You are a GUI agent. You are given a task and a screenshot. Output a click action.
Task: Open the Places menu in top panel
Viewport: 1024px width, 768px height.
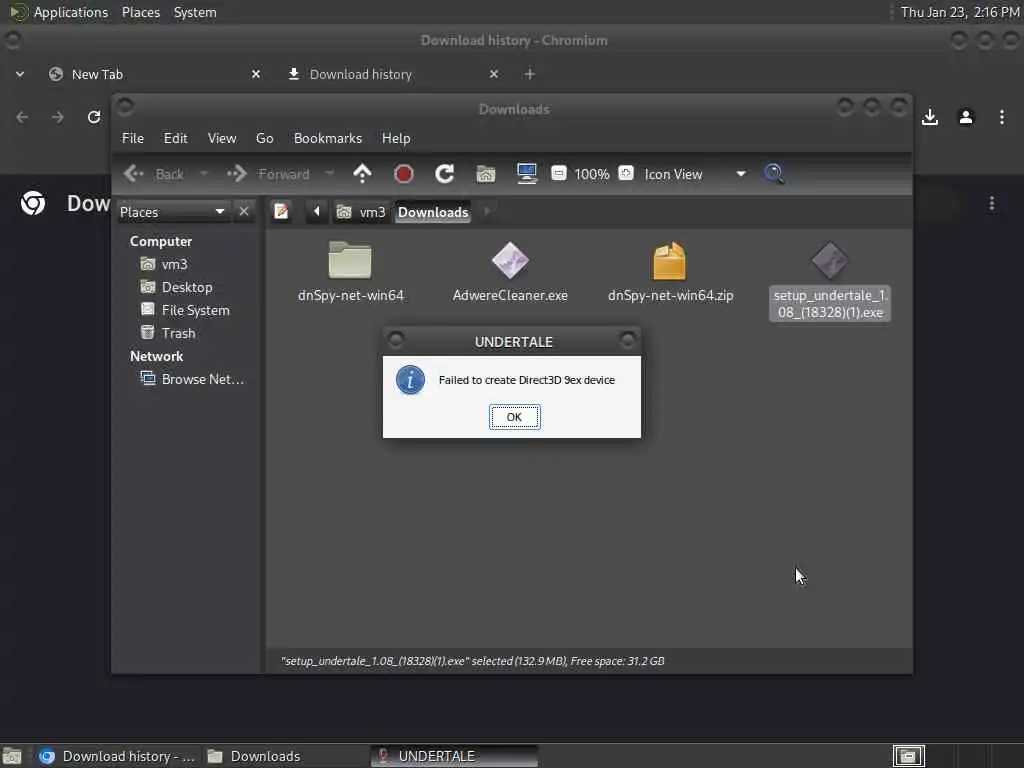(x=140, y=12)
